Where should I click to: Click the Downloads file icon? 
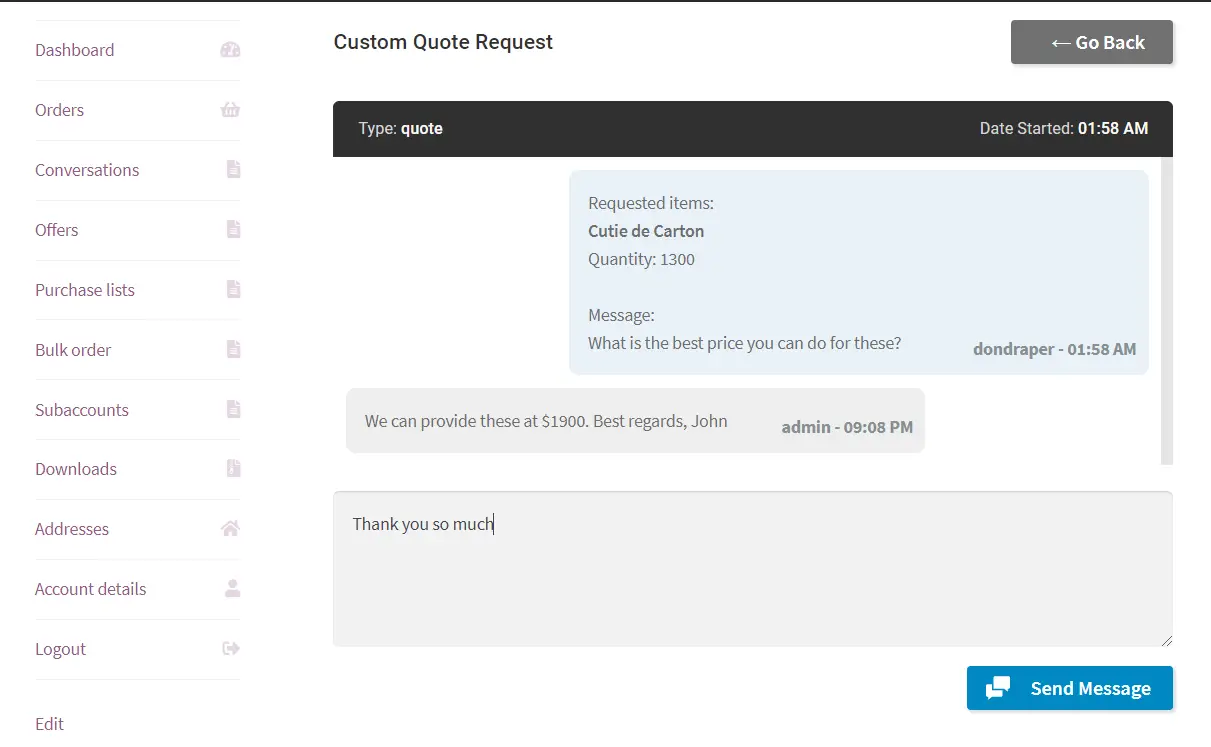[x=233, y=469]
